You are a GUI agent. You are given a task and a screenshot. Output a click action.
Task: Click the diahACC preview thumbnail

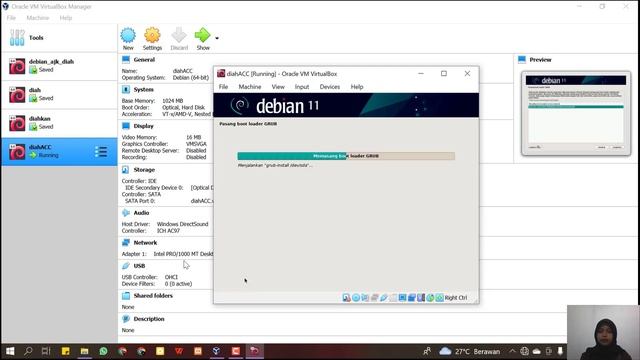click(x=576, y=113)
